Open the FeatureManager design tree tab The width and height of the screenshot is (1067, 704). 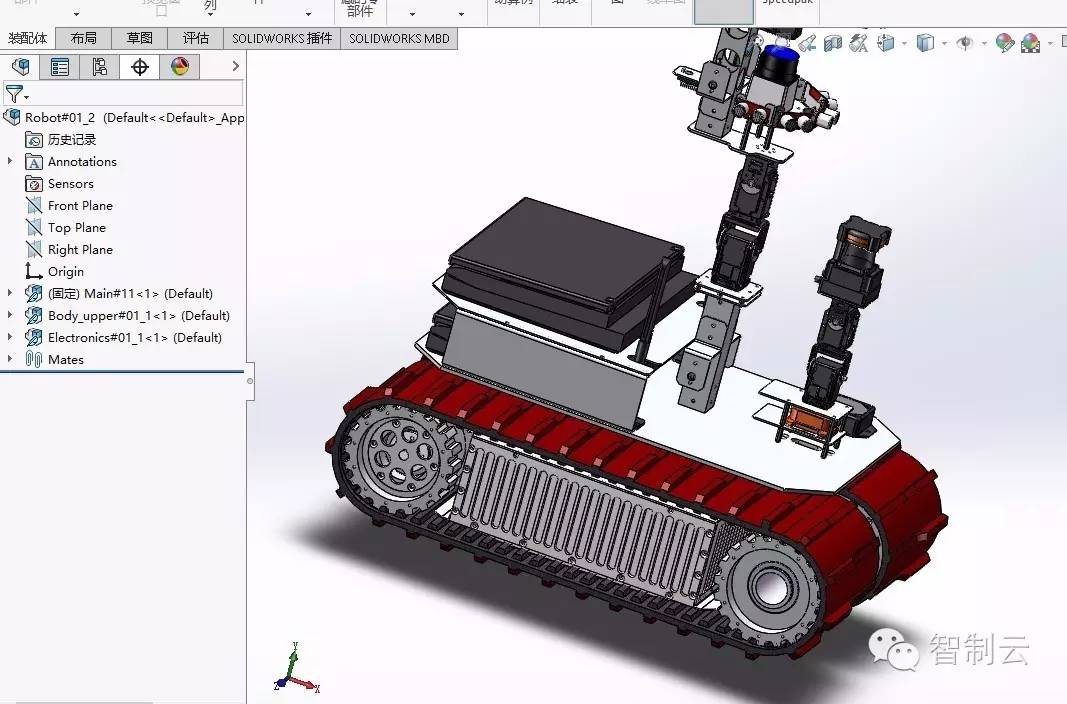20,67
